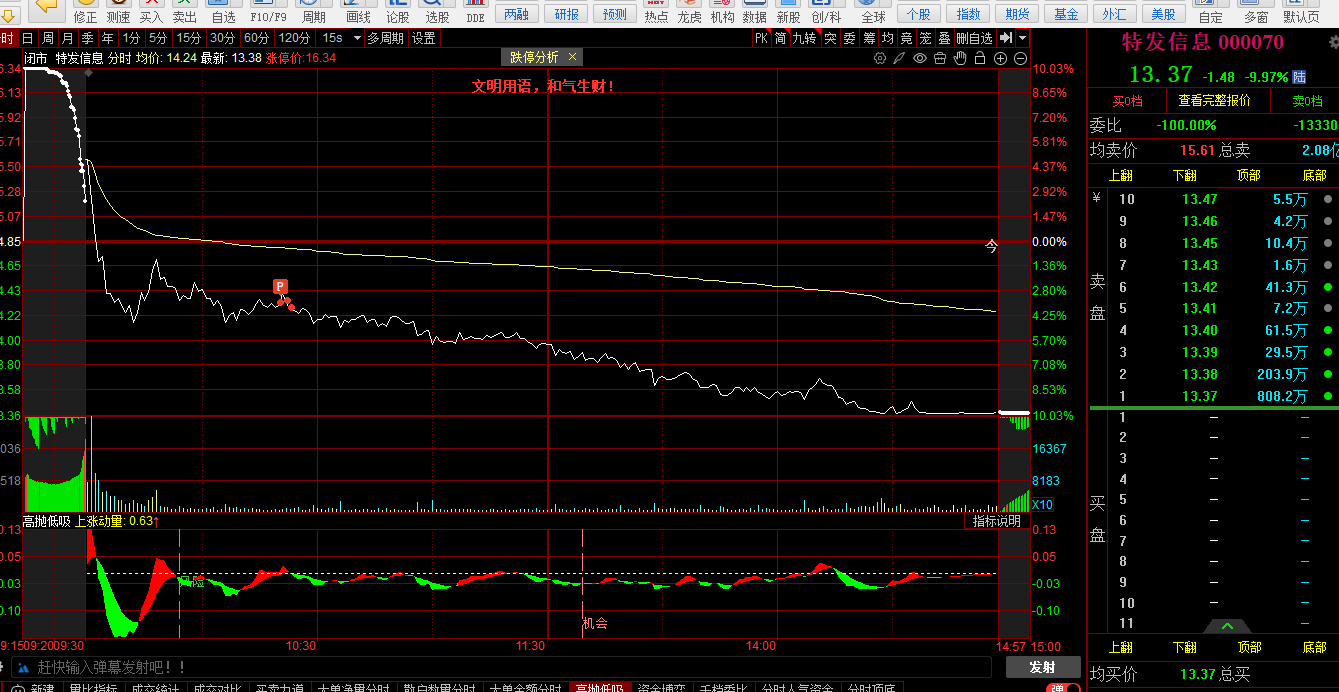Viewport: 1339px width, 692px height.
Task: Switch to the 资金博弈 indicator tab
Action: coord(663,688)
